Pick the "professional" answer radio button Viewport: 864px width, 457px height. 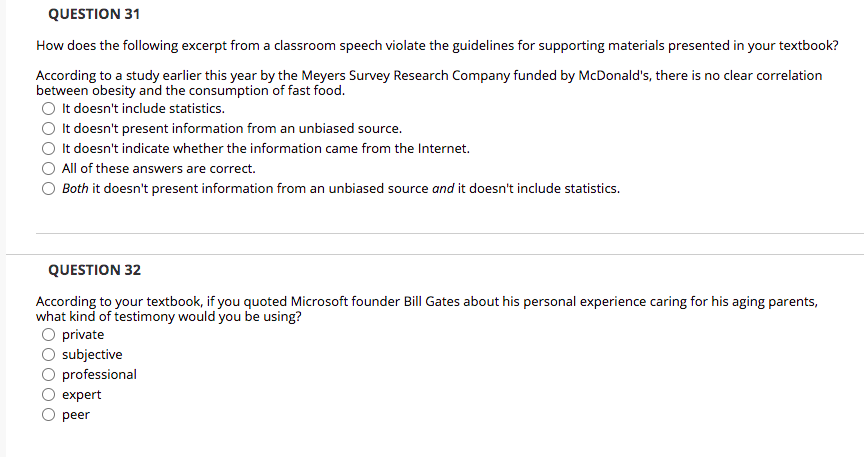click(x=48, y=375)
